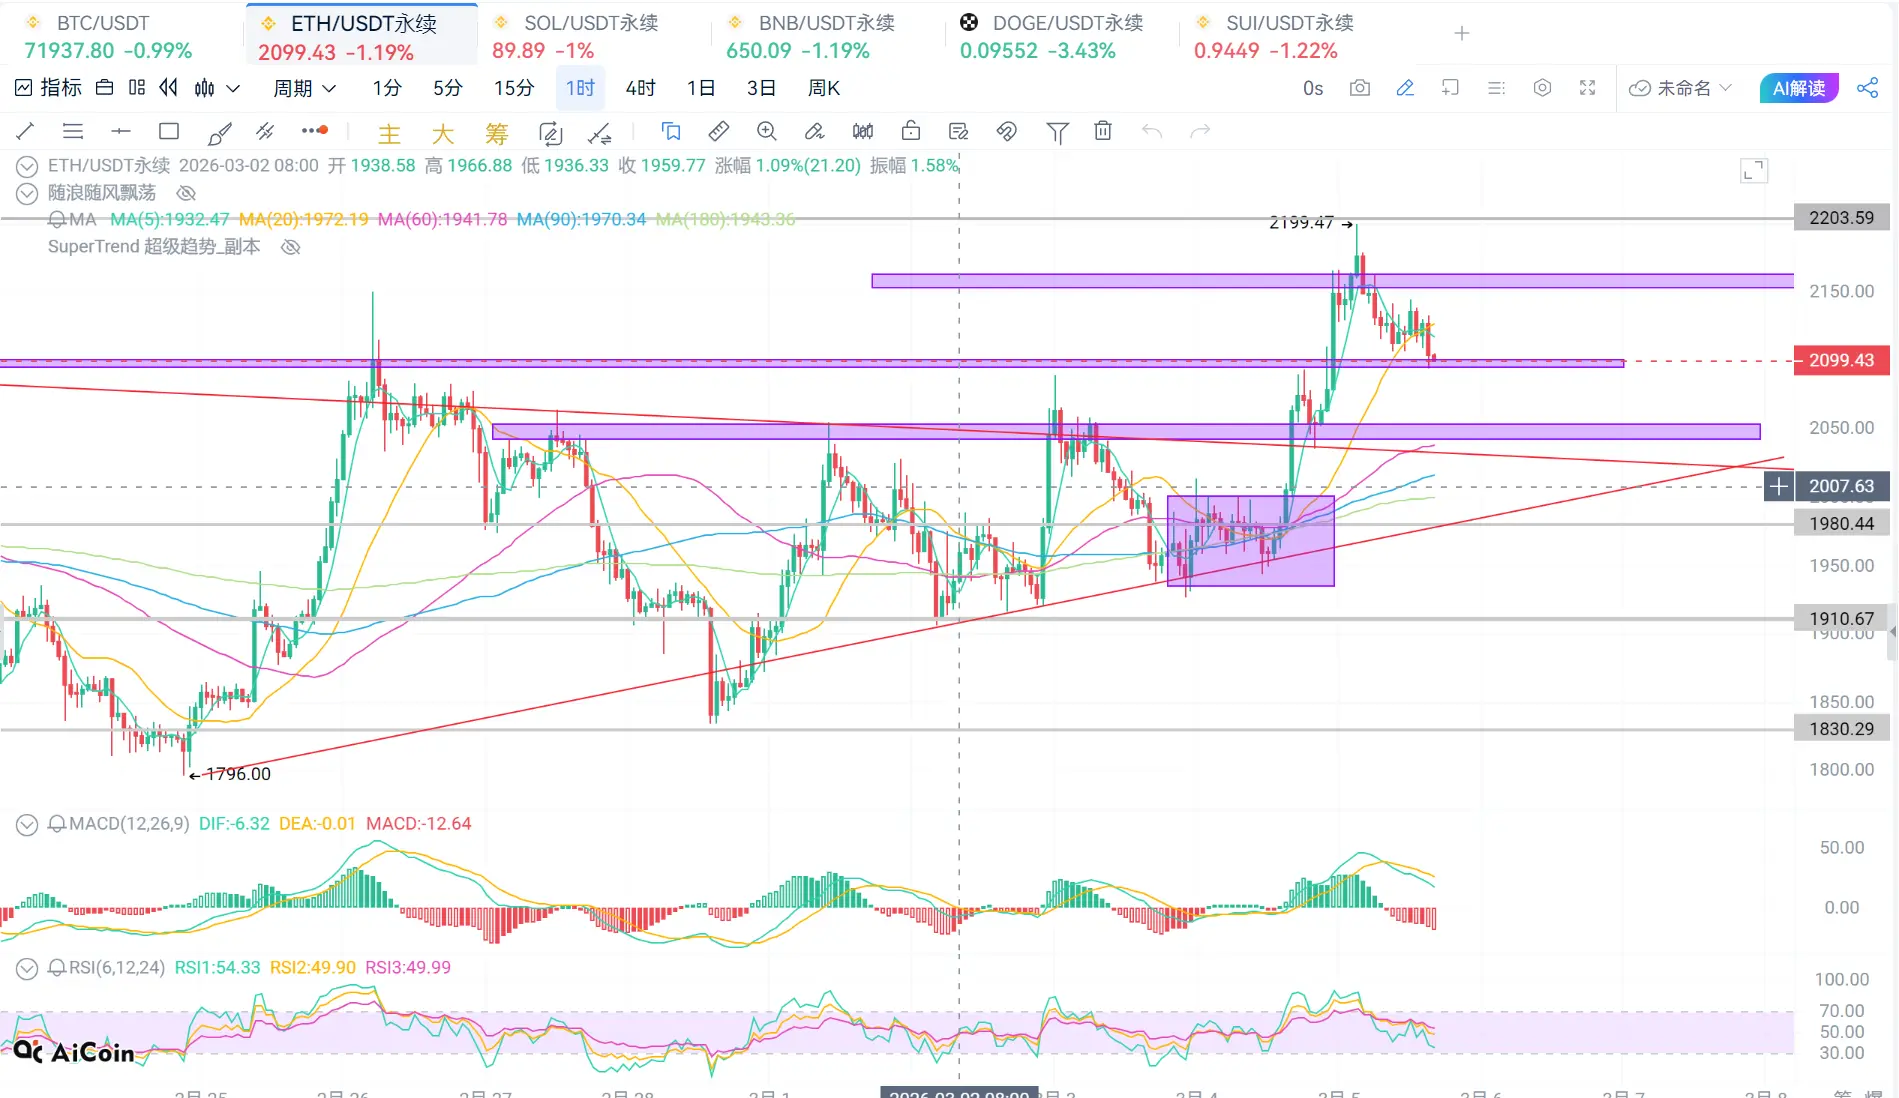Click the 2099.43 current price label
The height and width of the screenshot is (1098, 1899).
coord(1842,360)
